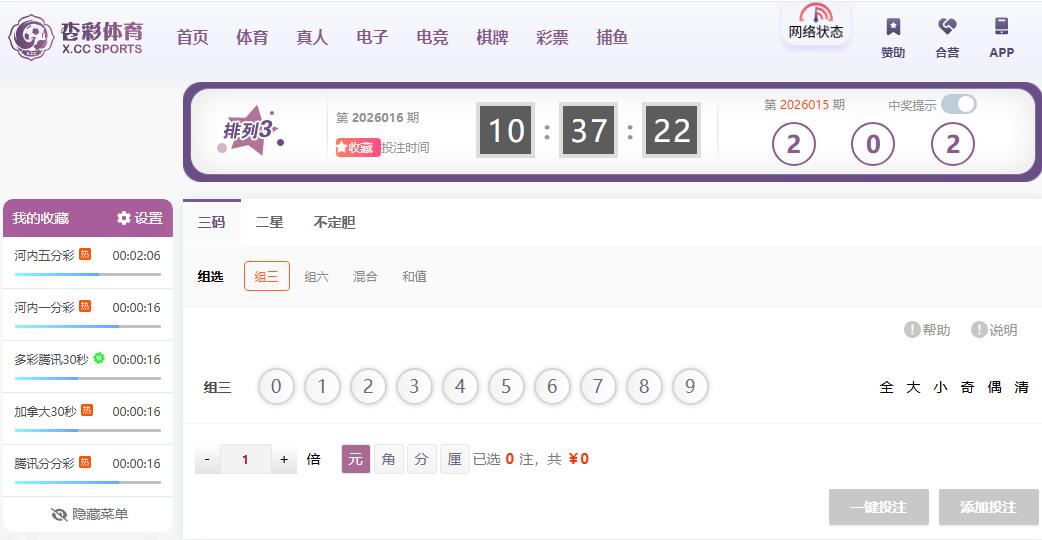The height and width of the screenshot is (540, 1042).
Task: Switch to the 二星 tab
Action: [x=269, y=223]
